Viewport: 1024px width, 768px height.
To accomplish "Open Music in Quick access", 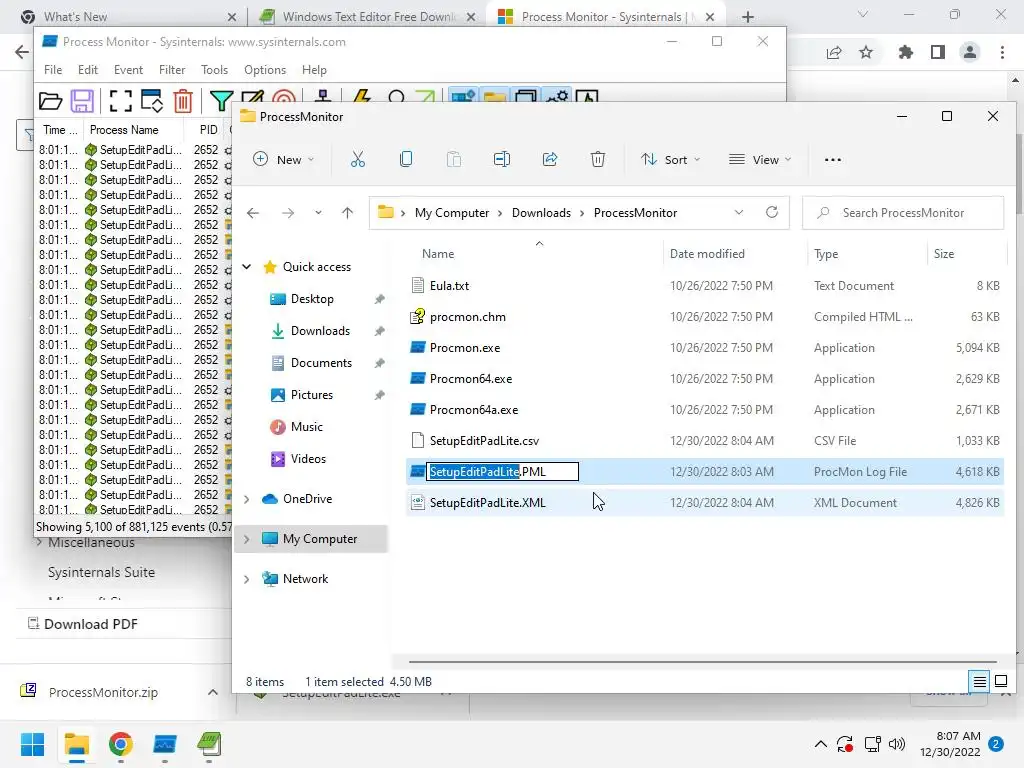I will point(307,427).
